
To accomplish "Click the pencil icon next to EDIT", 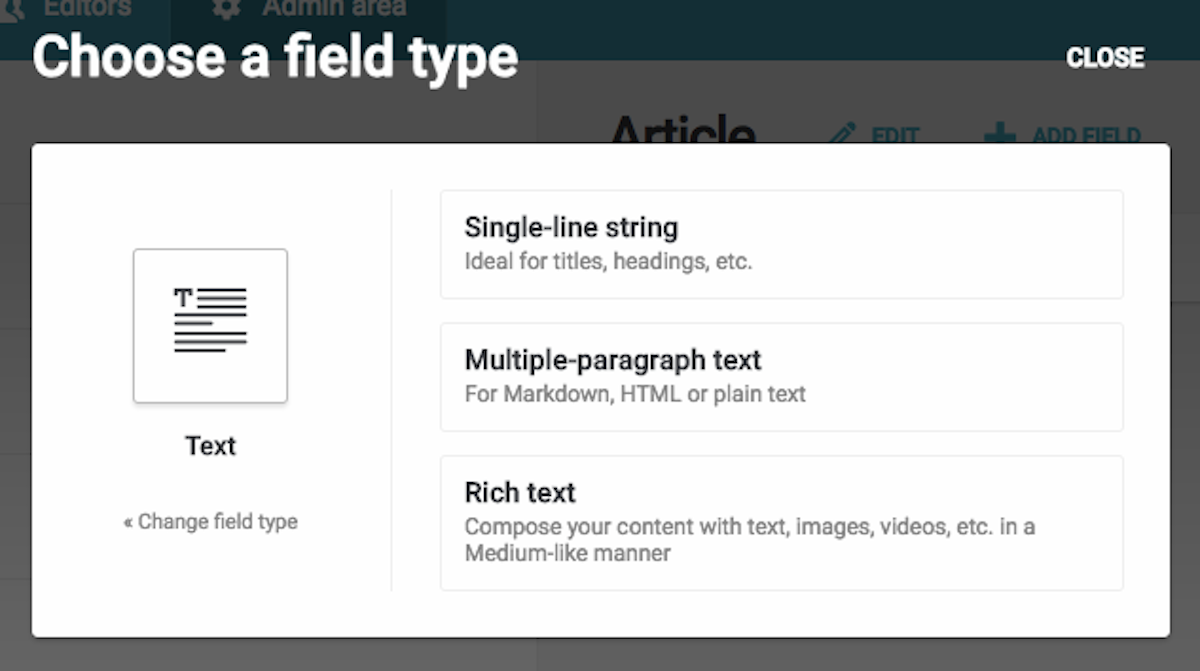I will coord(845,133).
